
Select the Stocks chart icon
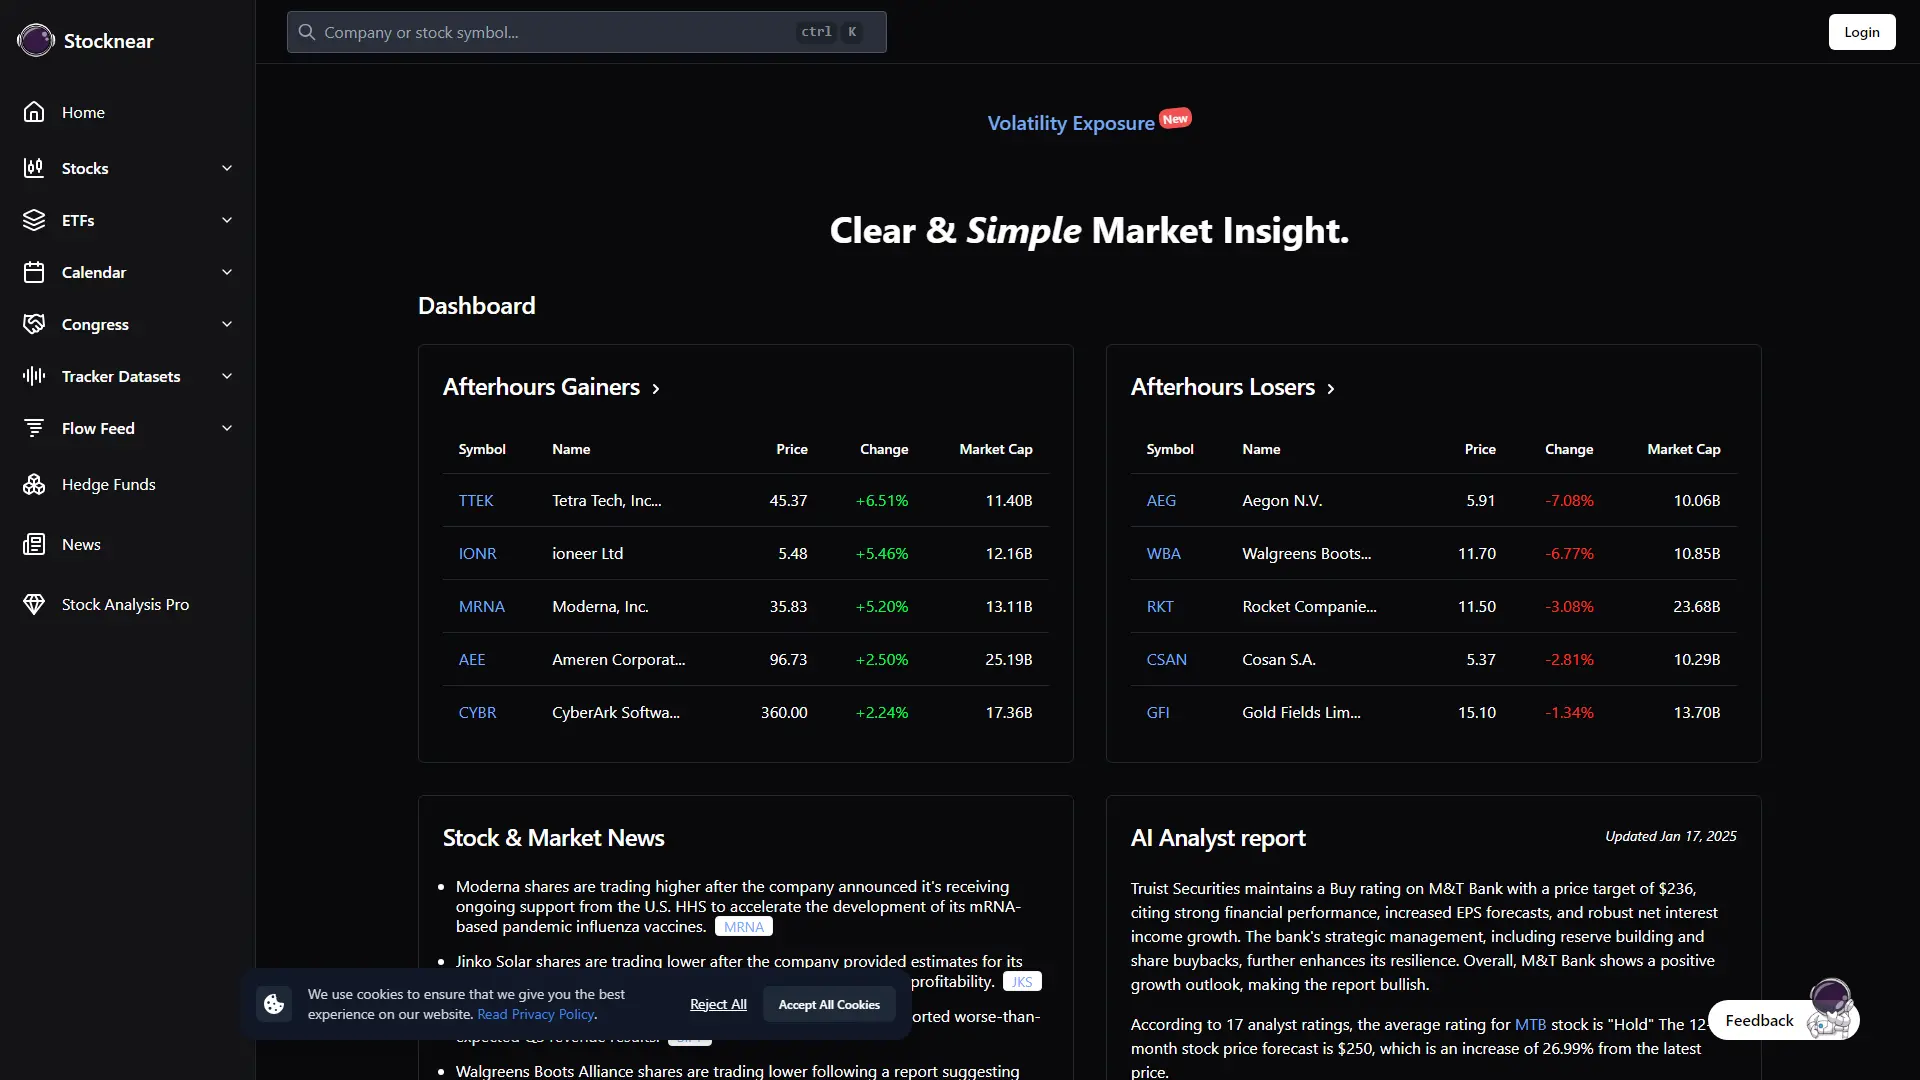coord(33,168)
